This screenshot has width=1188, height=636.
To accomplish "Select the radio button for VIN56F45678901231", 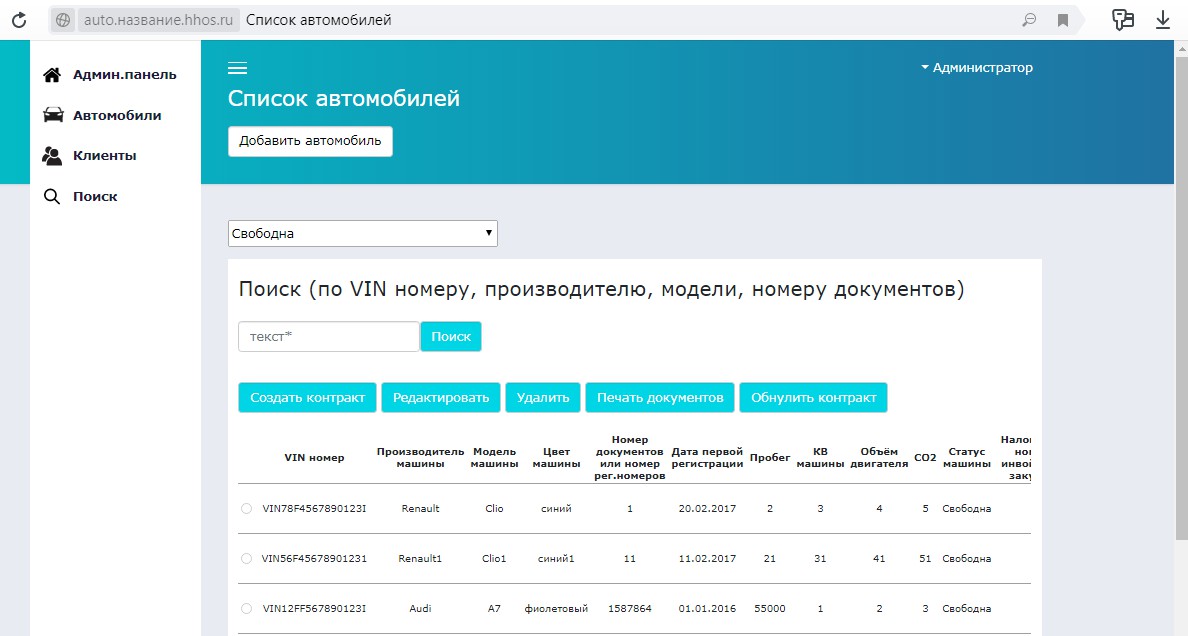I will point(246,559).
